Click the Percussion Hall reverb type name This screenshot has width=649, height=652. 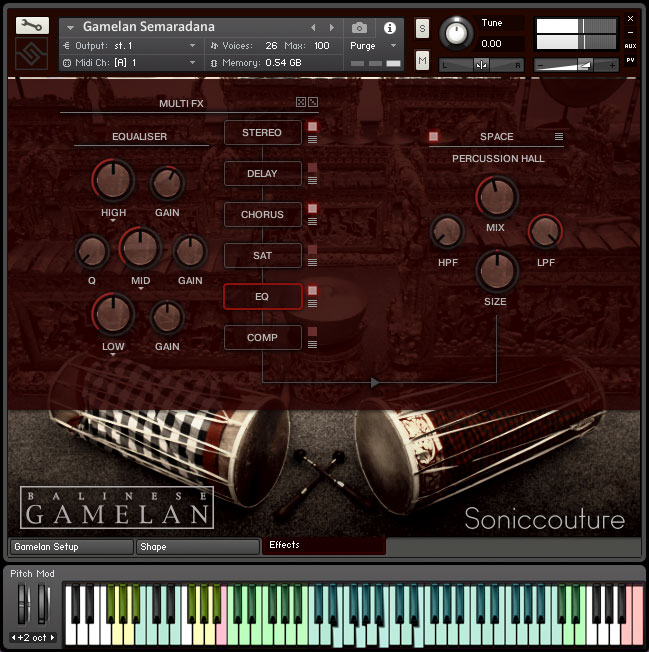click(x=498, y=159)
